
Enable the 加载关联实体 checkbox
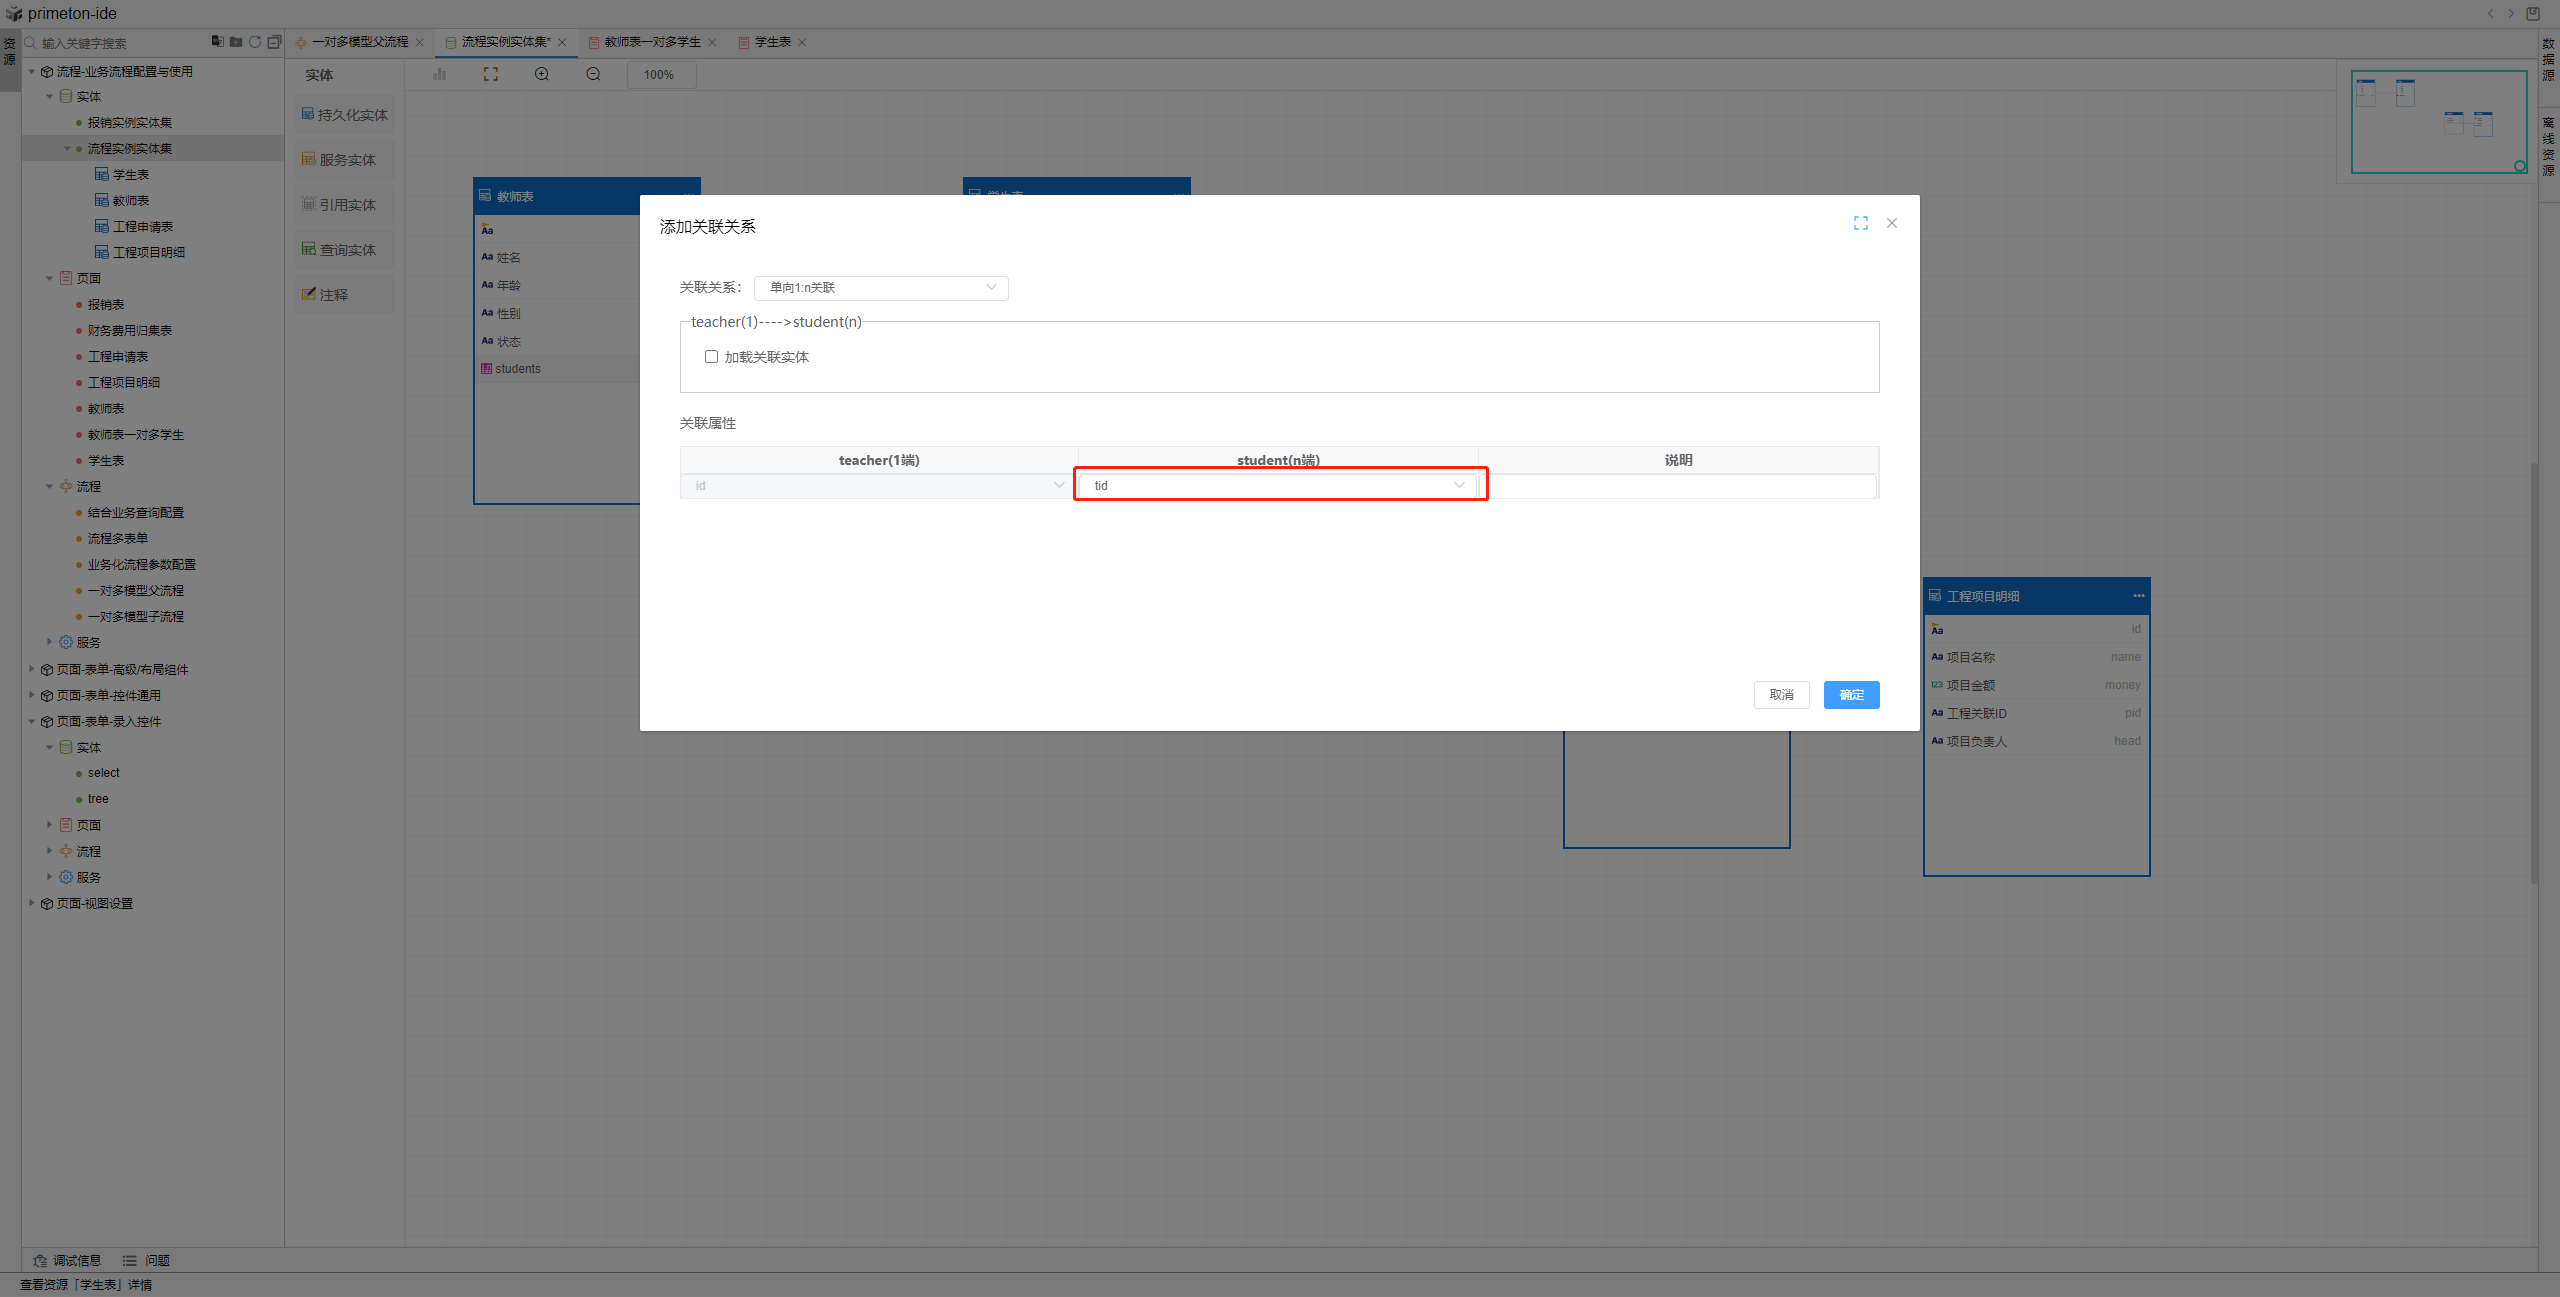pyautogui.click(x=711, y=357)
